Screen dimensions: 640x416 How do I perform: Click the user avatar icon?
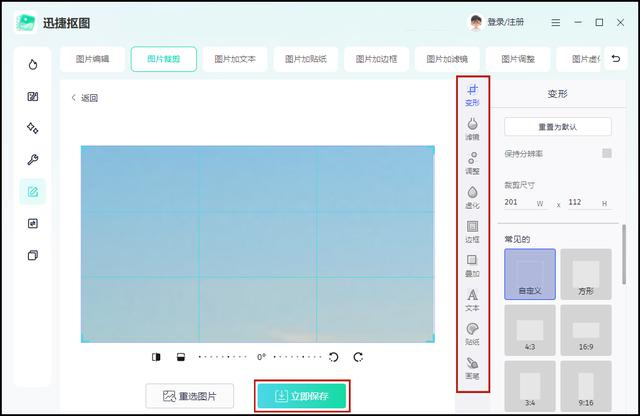coord(476,22)
